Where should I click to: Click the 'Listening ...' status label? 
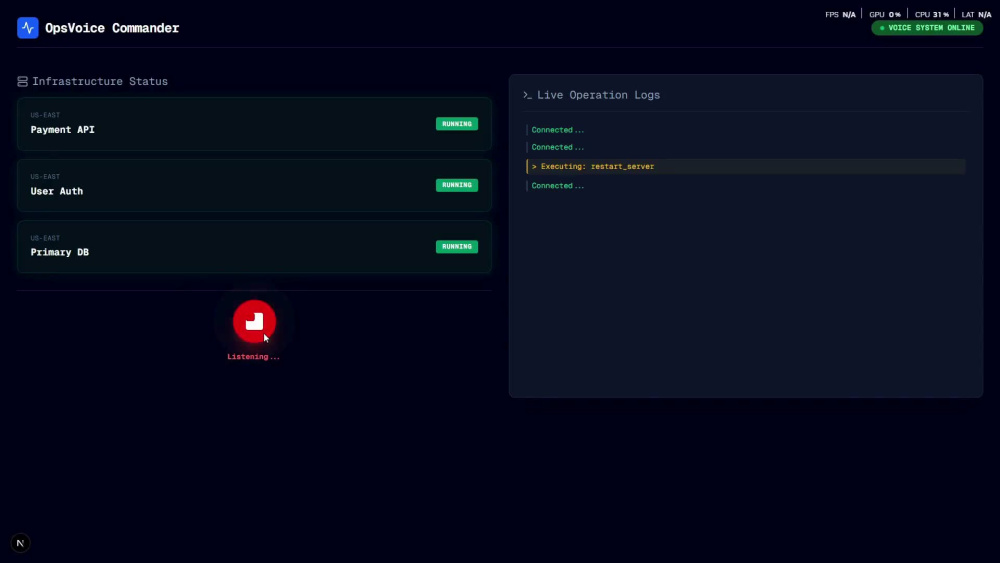[253, 356]
